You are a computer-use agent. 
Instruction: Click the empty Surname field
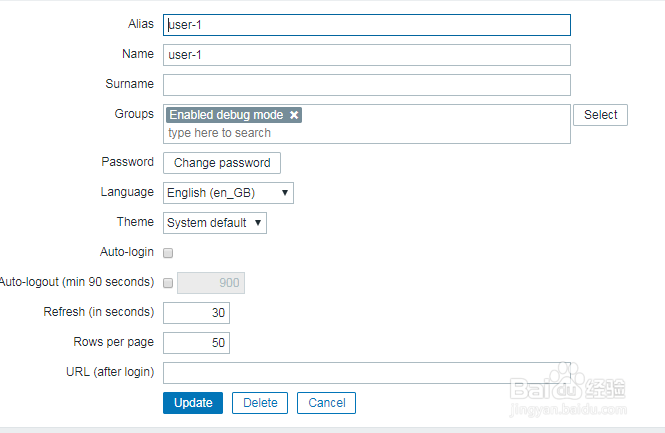point(366,85)
